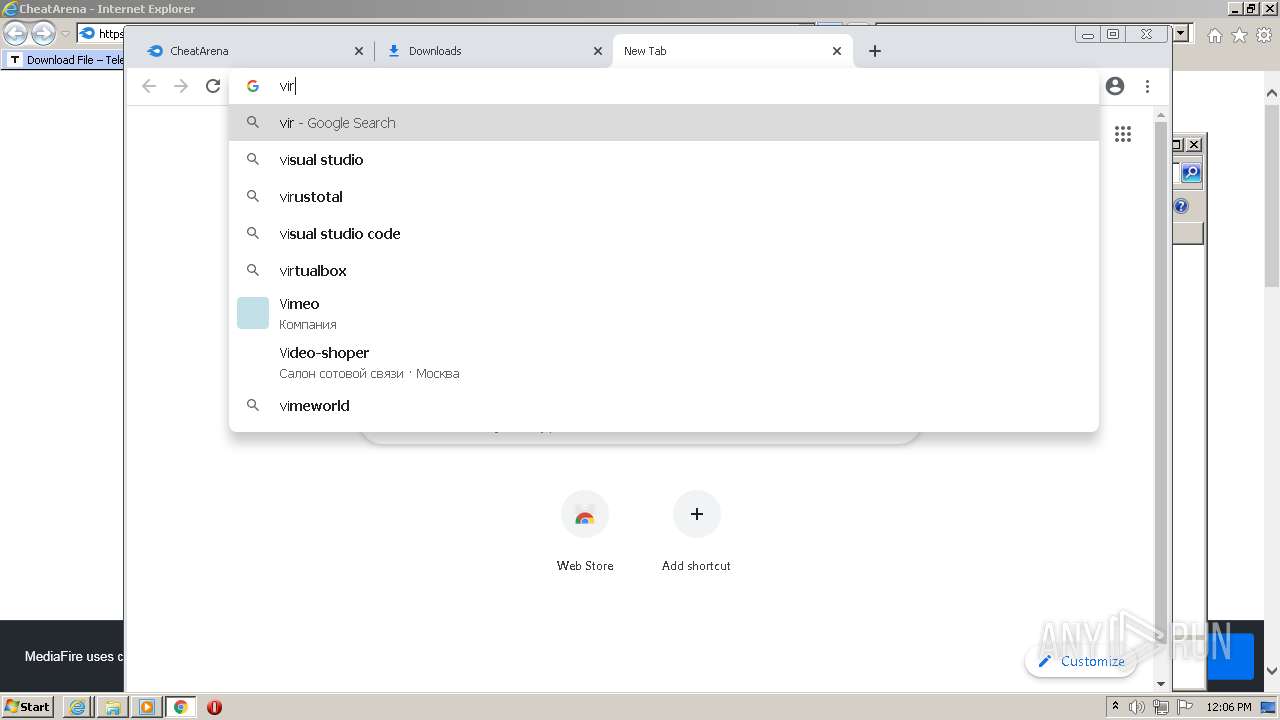Screen dimensions: 1280x720
Task: Expand the IE address bar dropdown arrow
Action: pyautogui.click(x=1181, y=33)
